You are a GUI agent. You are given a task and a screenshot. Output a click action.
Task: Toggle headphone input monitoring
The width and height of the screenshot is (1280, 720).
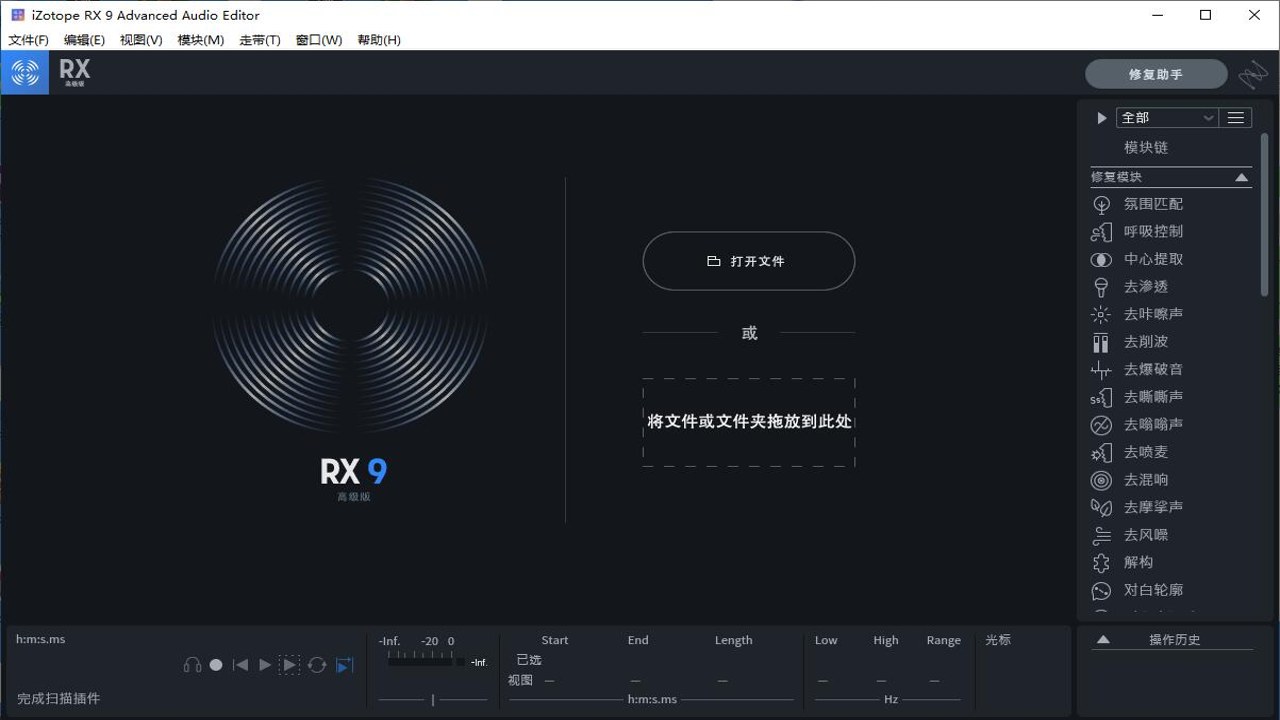pos(192,665)
